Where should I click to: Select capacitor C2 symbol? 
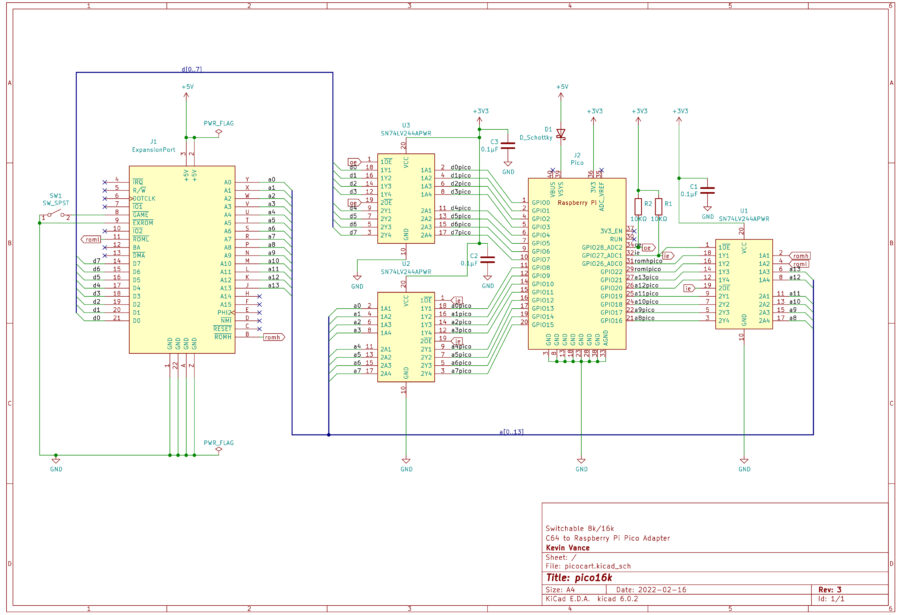click(487, 260)
